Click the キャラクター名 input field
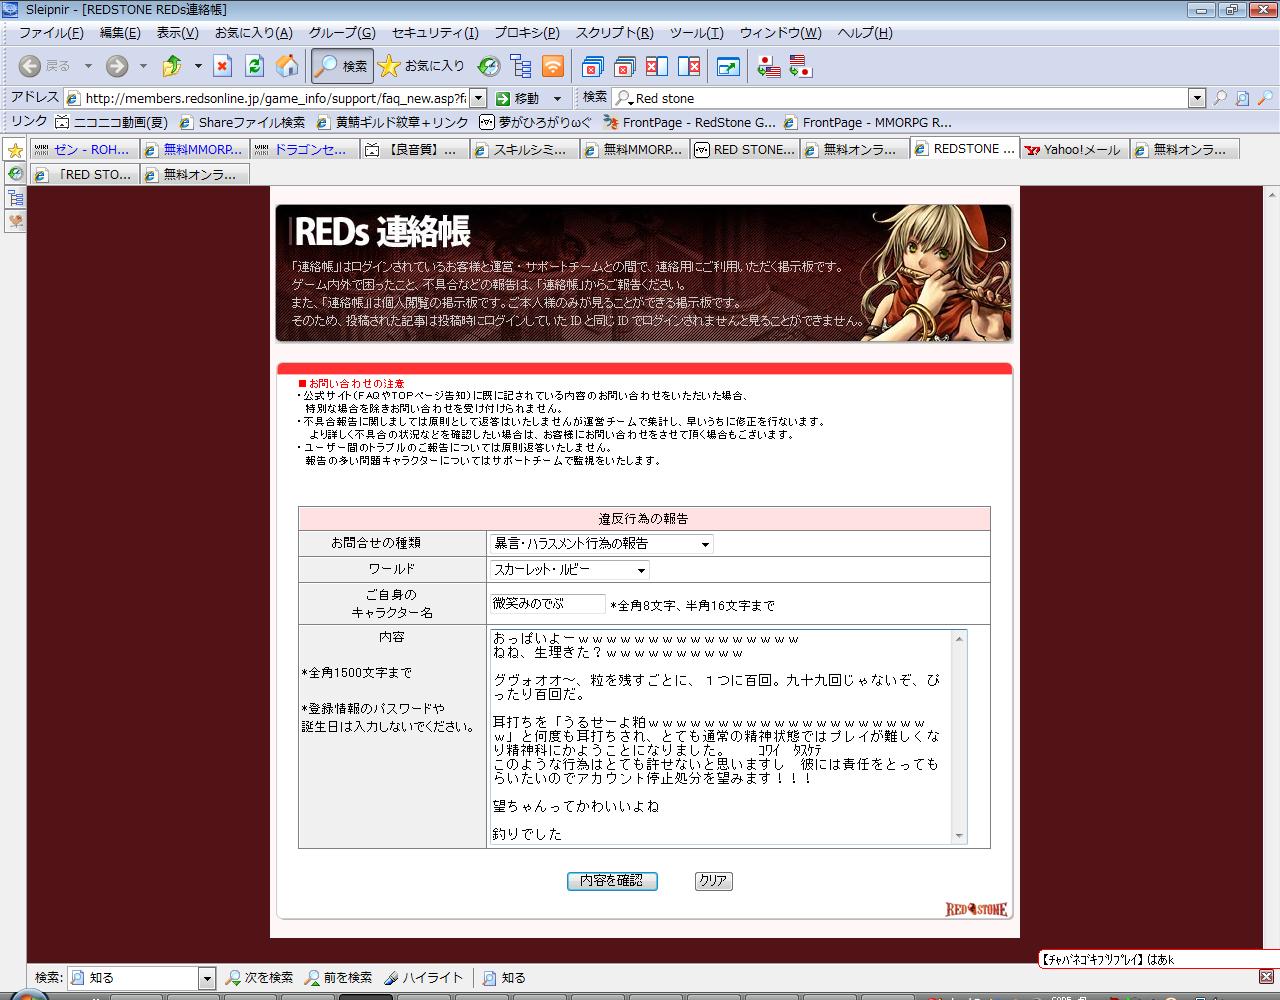 (x=548, y=604)
